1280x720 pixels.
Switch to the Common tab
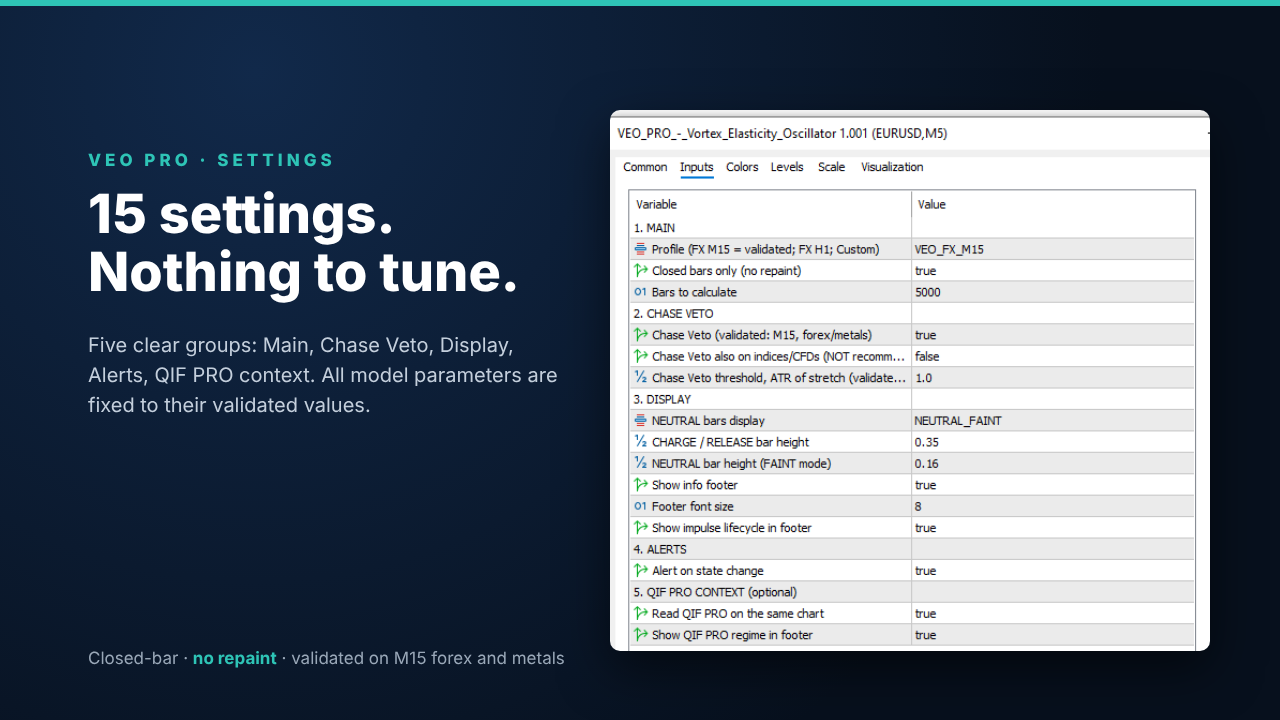[x=645, y=167]
